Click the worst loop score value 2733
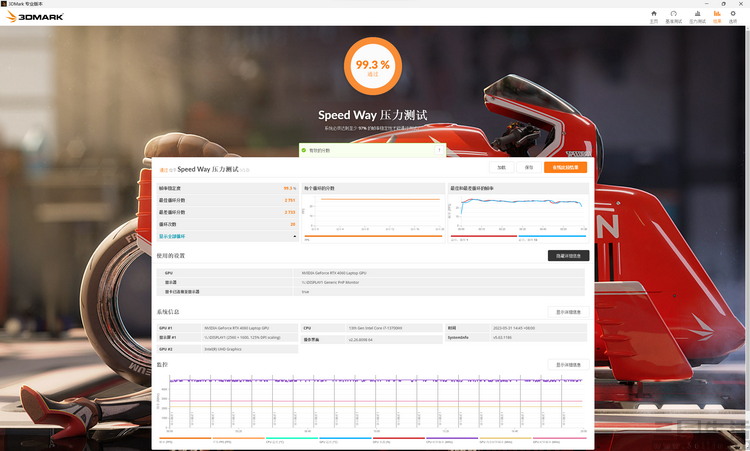 (x=290, y=212)
